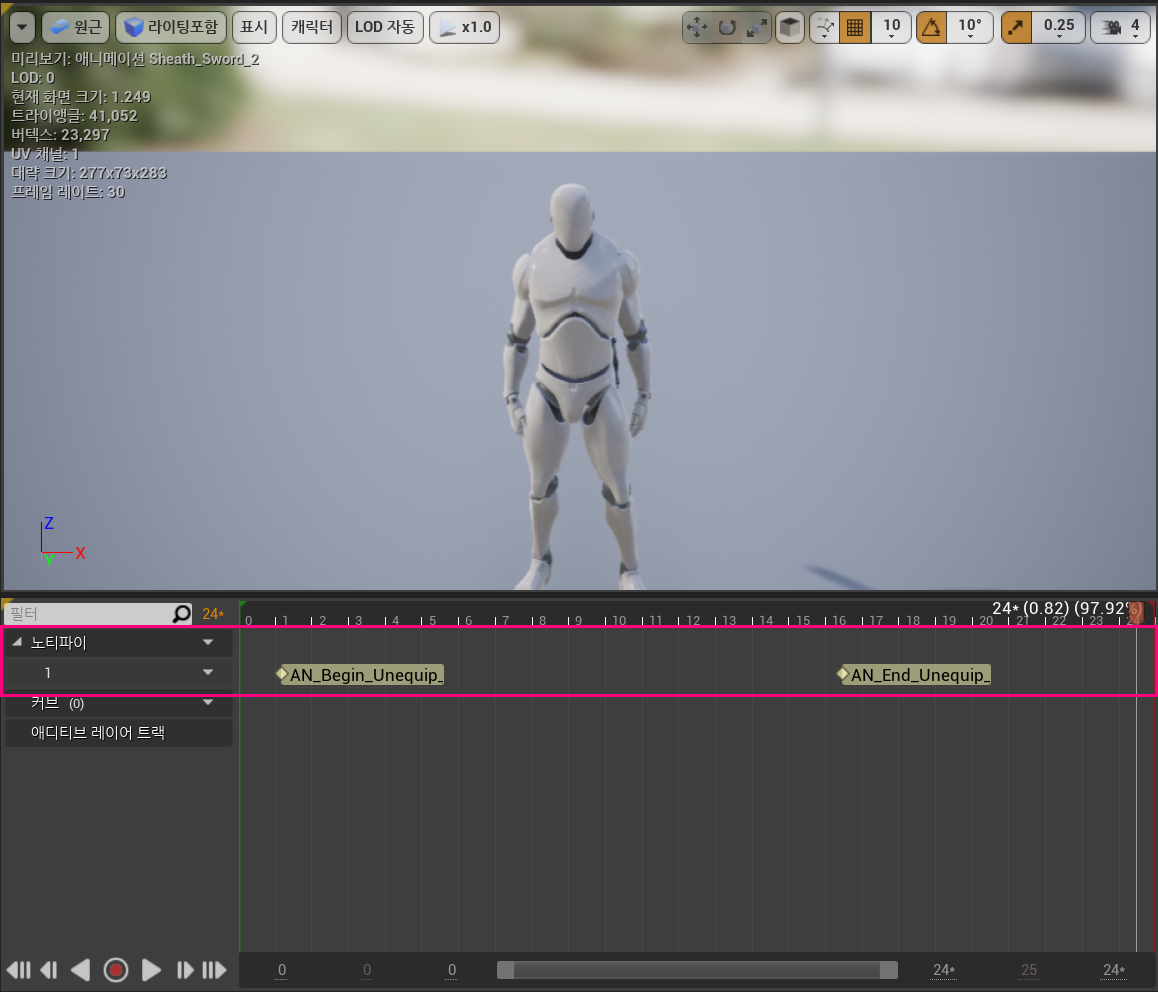This screenshot has height=992, width=1158.
Task: Click frame 5 on the timeline ruler
Action: point(432,620)
